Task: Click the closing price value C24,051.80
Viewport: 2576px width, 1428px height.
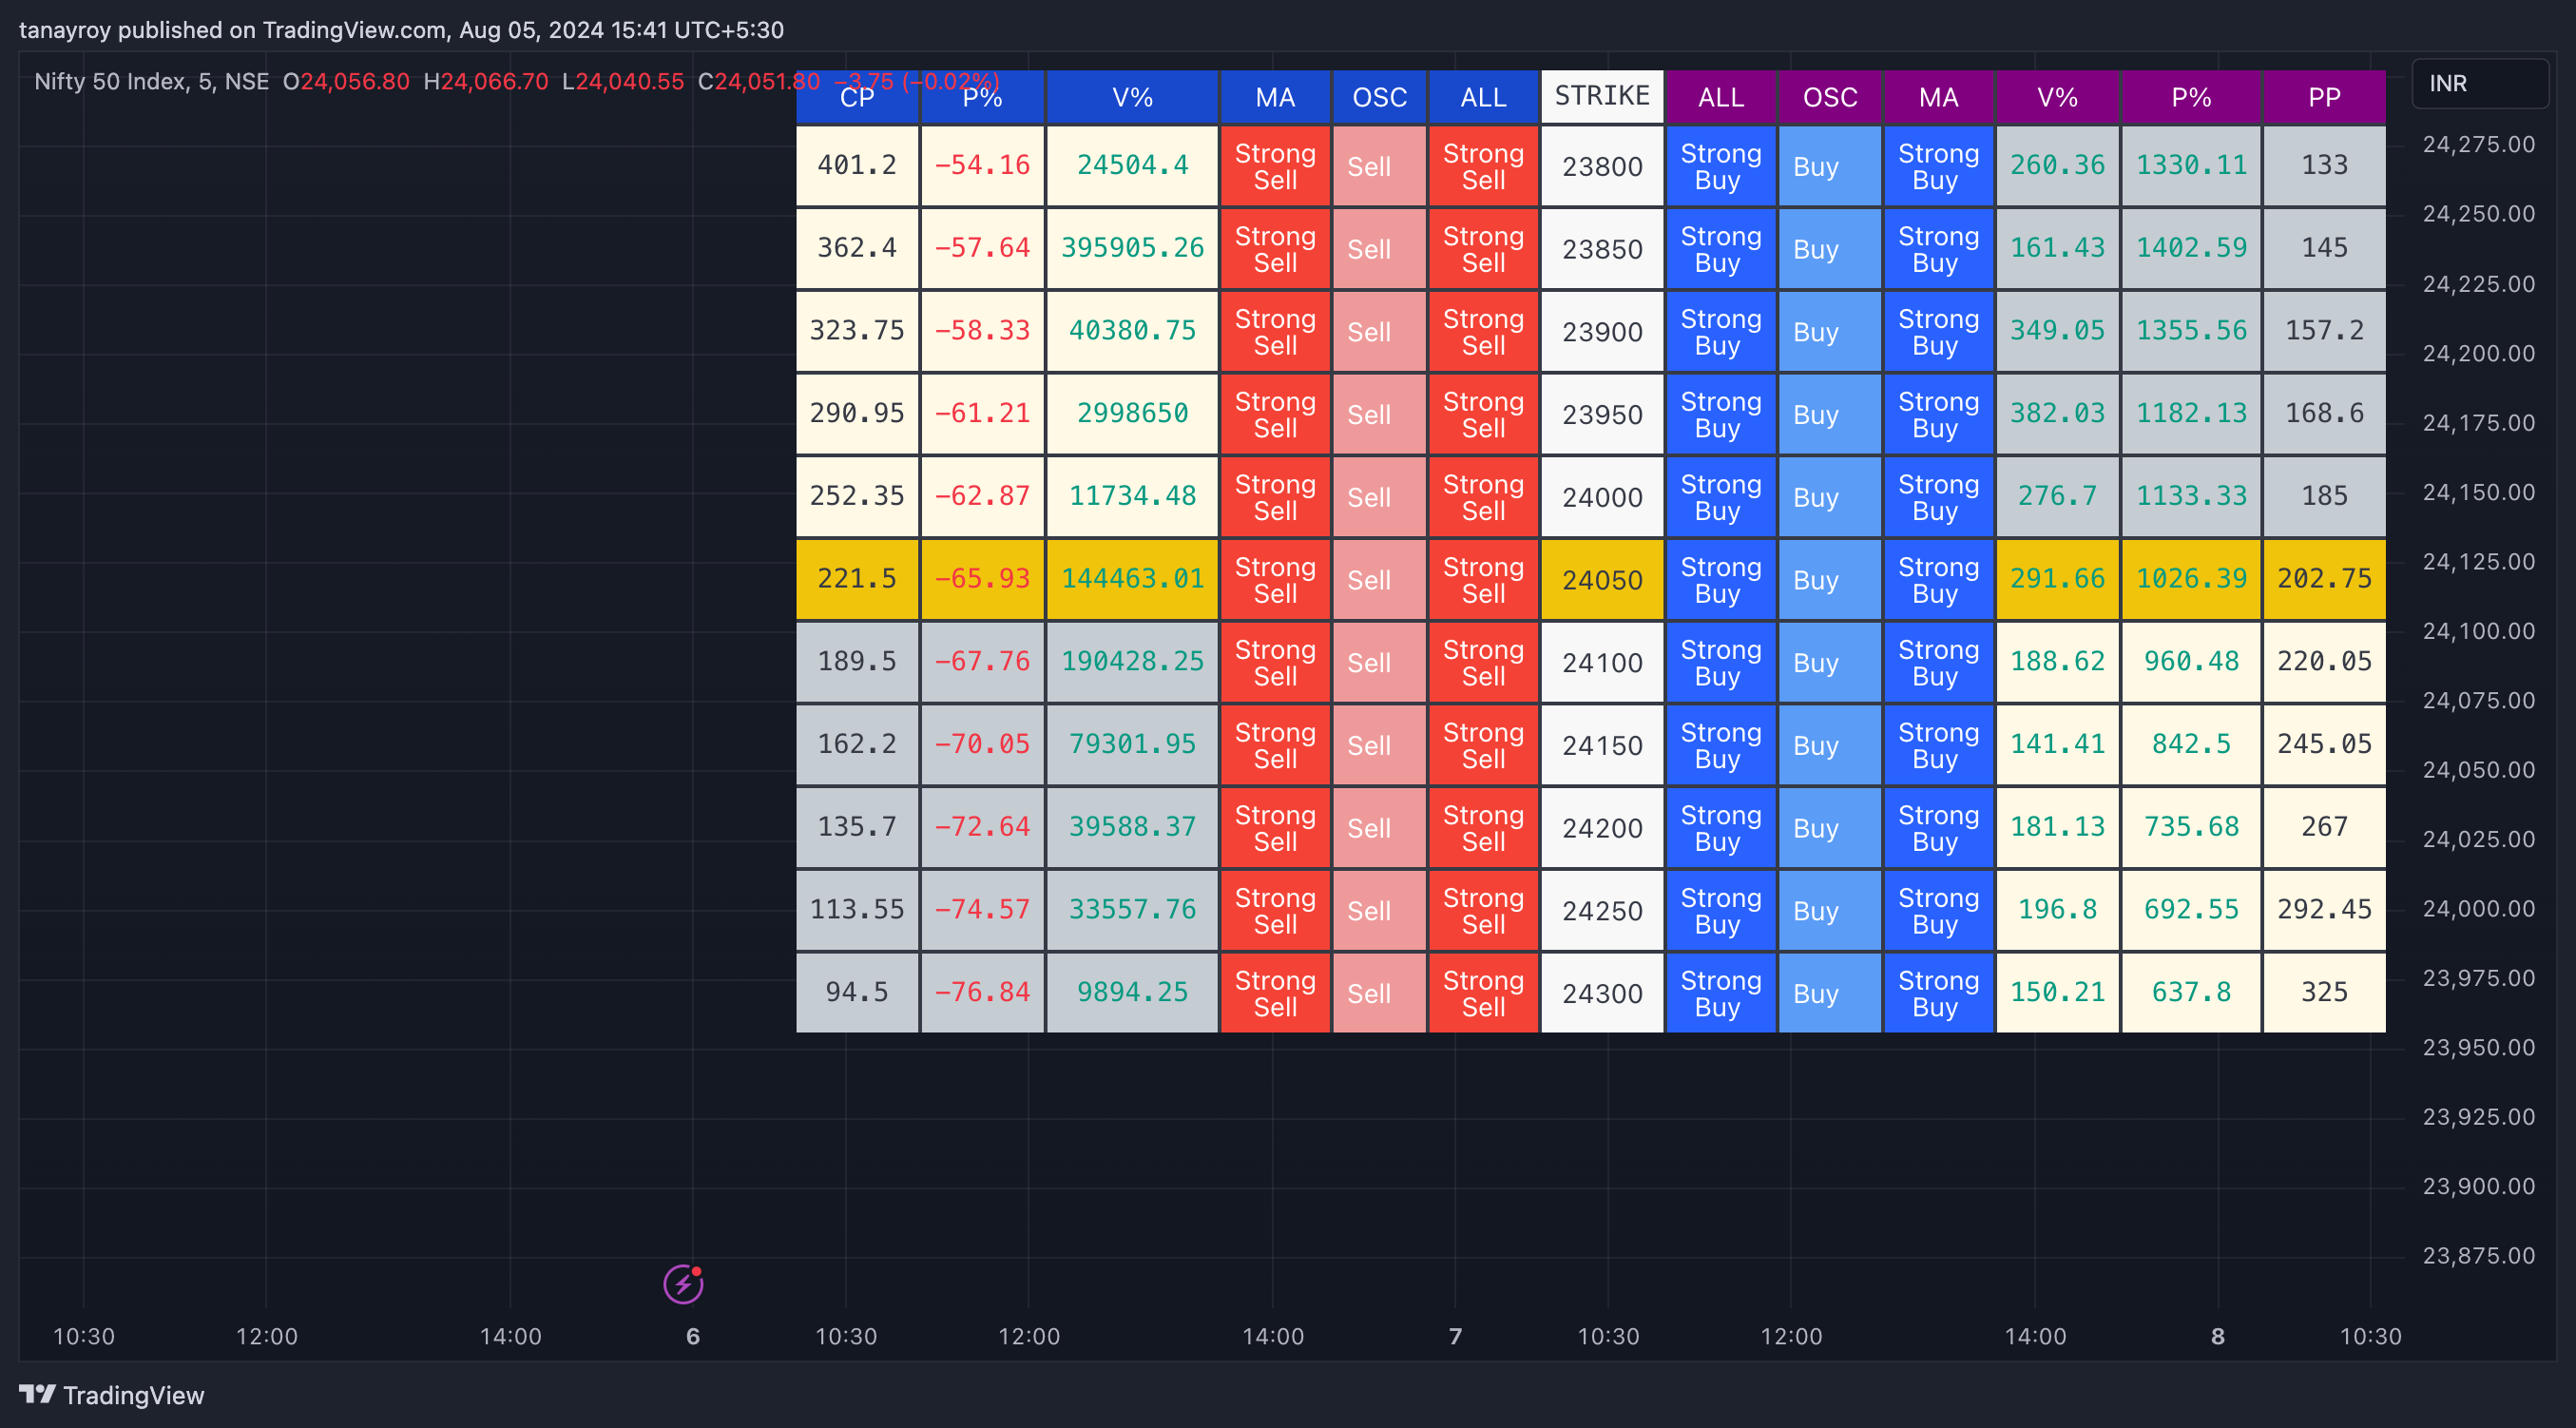Action: [x=759, y=82]
